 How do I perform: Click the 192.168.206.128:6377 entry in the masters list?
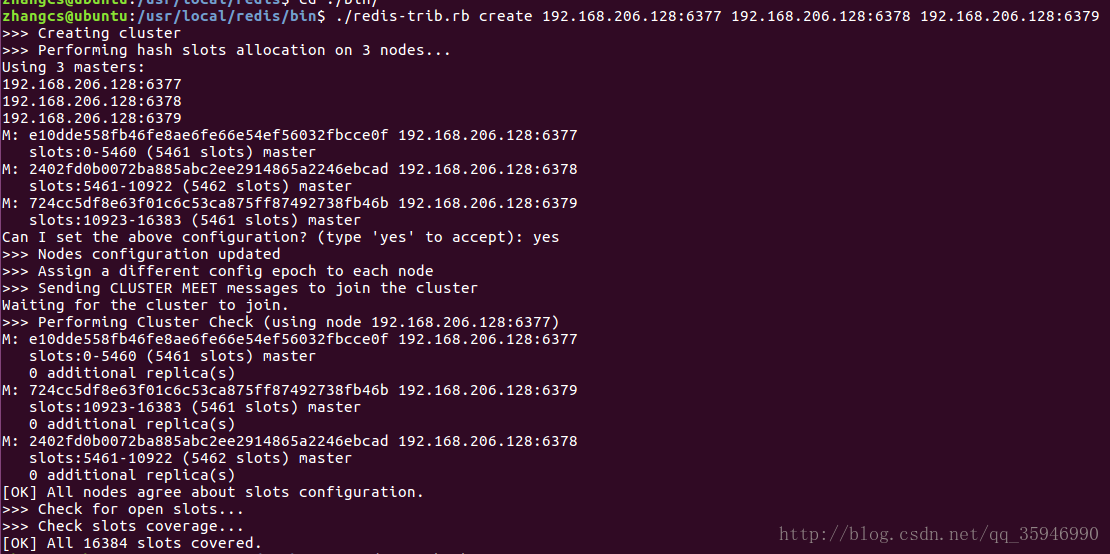pyautogui.click(x=91, y=84)
